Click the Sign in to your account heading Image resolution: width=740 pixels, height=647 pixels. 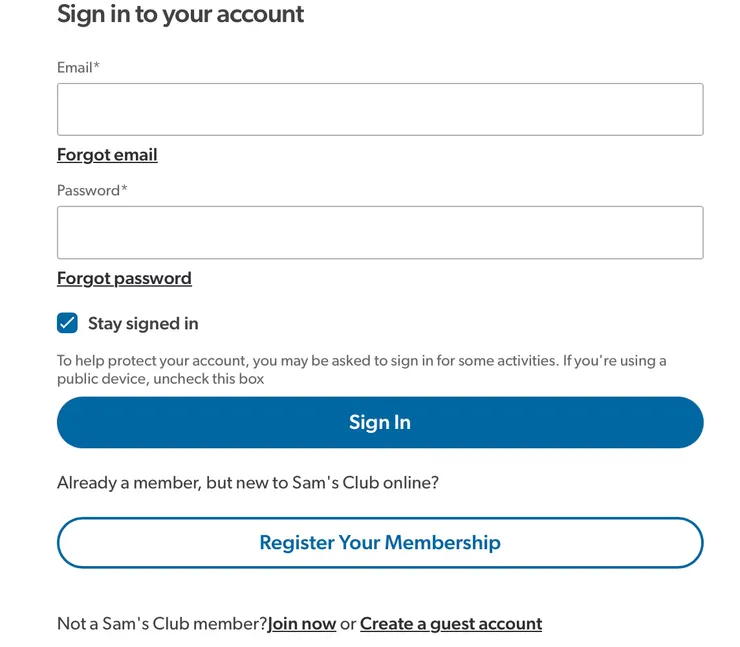181,15
